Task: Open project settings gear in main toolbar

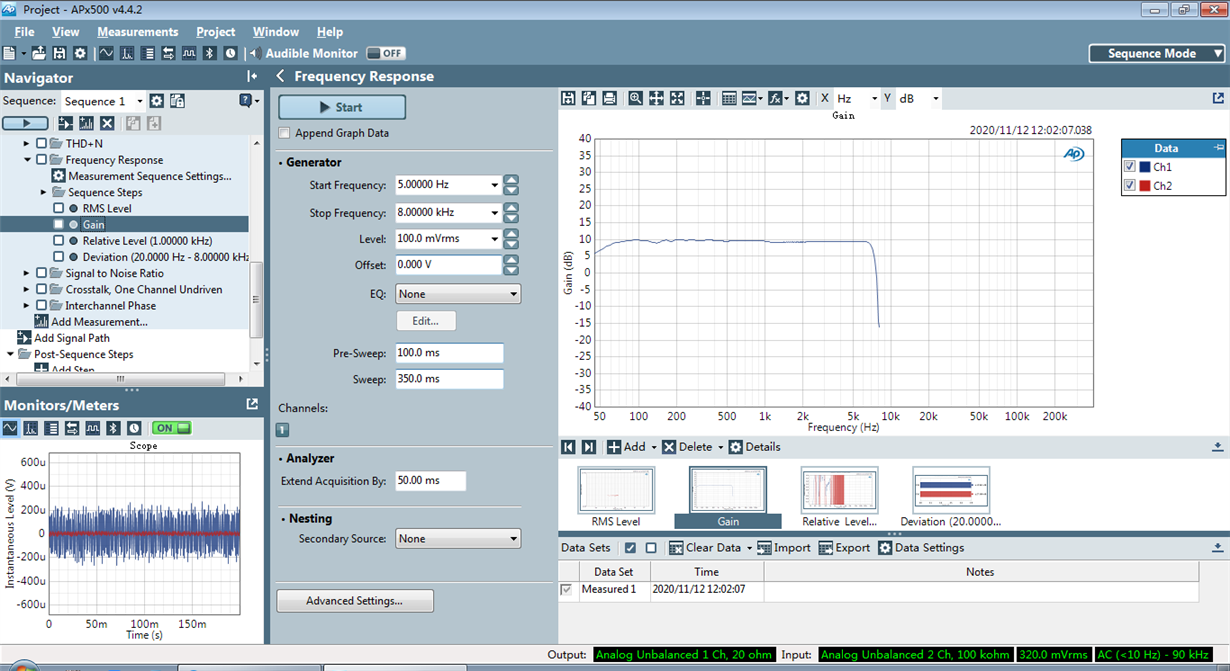Action: coord(79,53)
